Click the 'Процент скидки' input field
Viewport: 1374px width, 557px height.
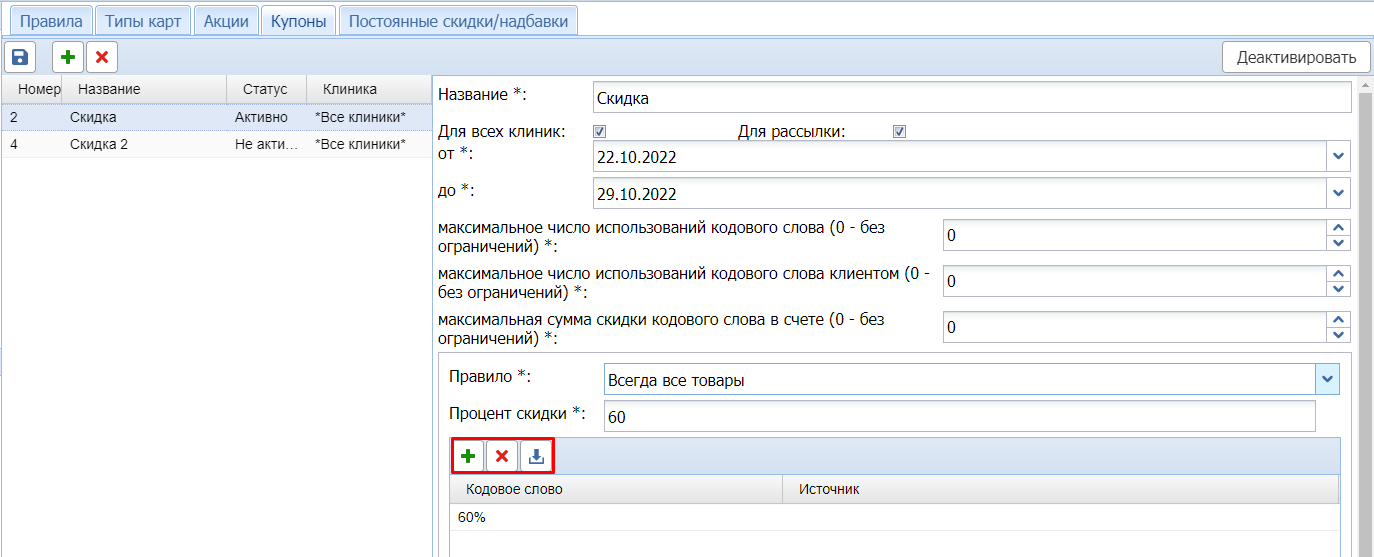click(x=958, y=417)
